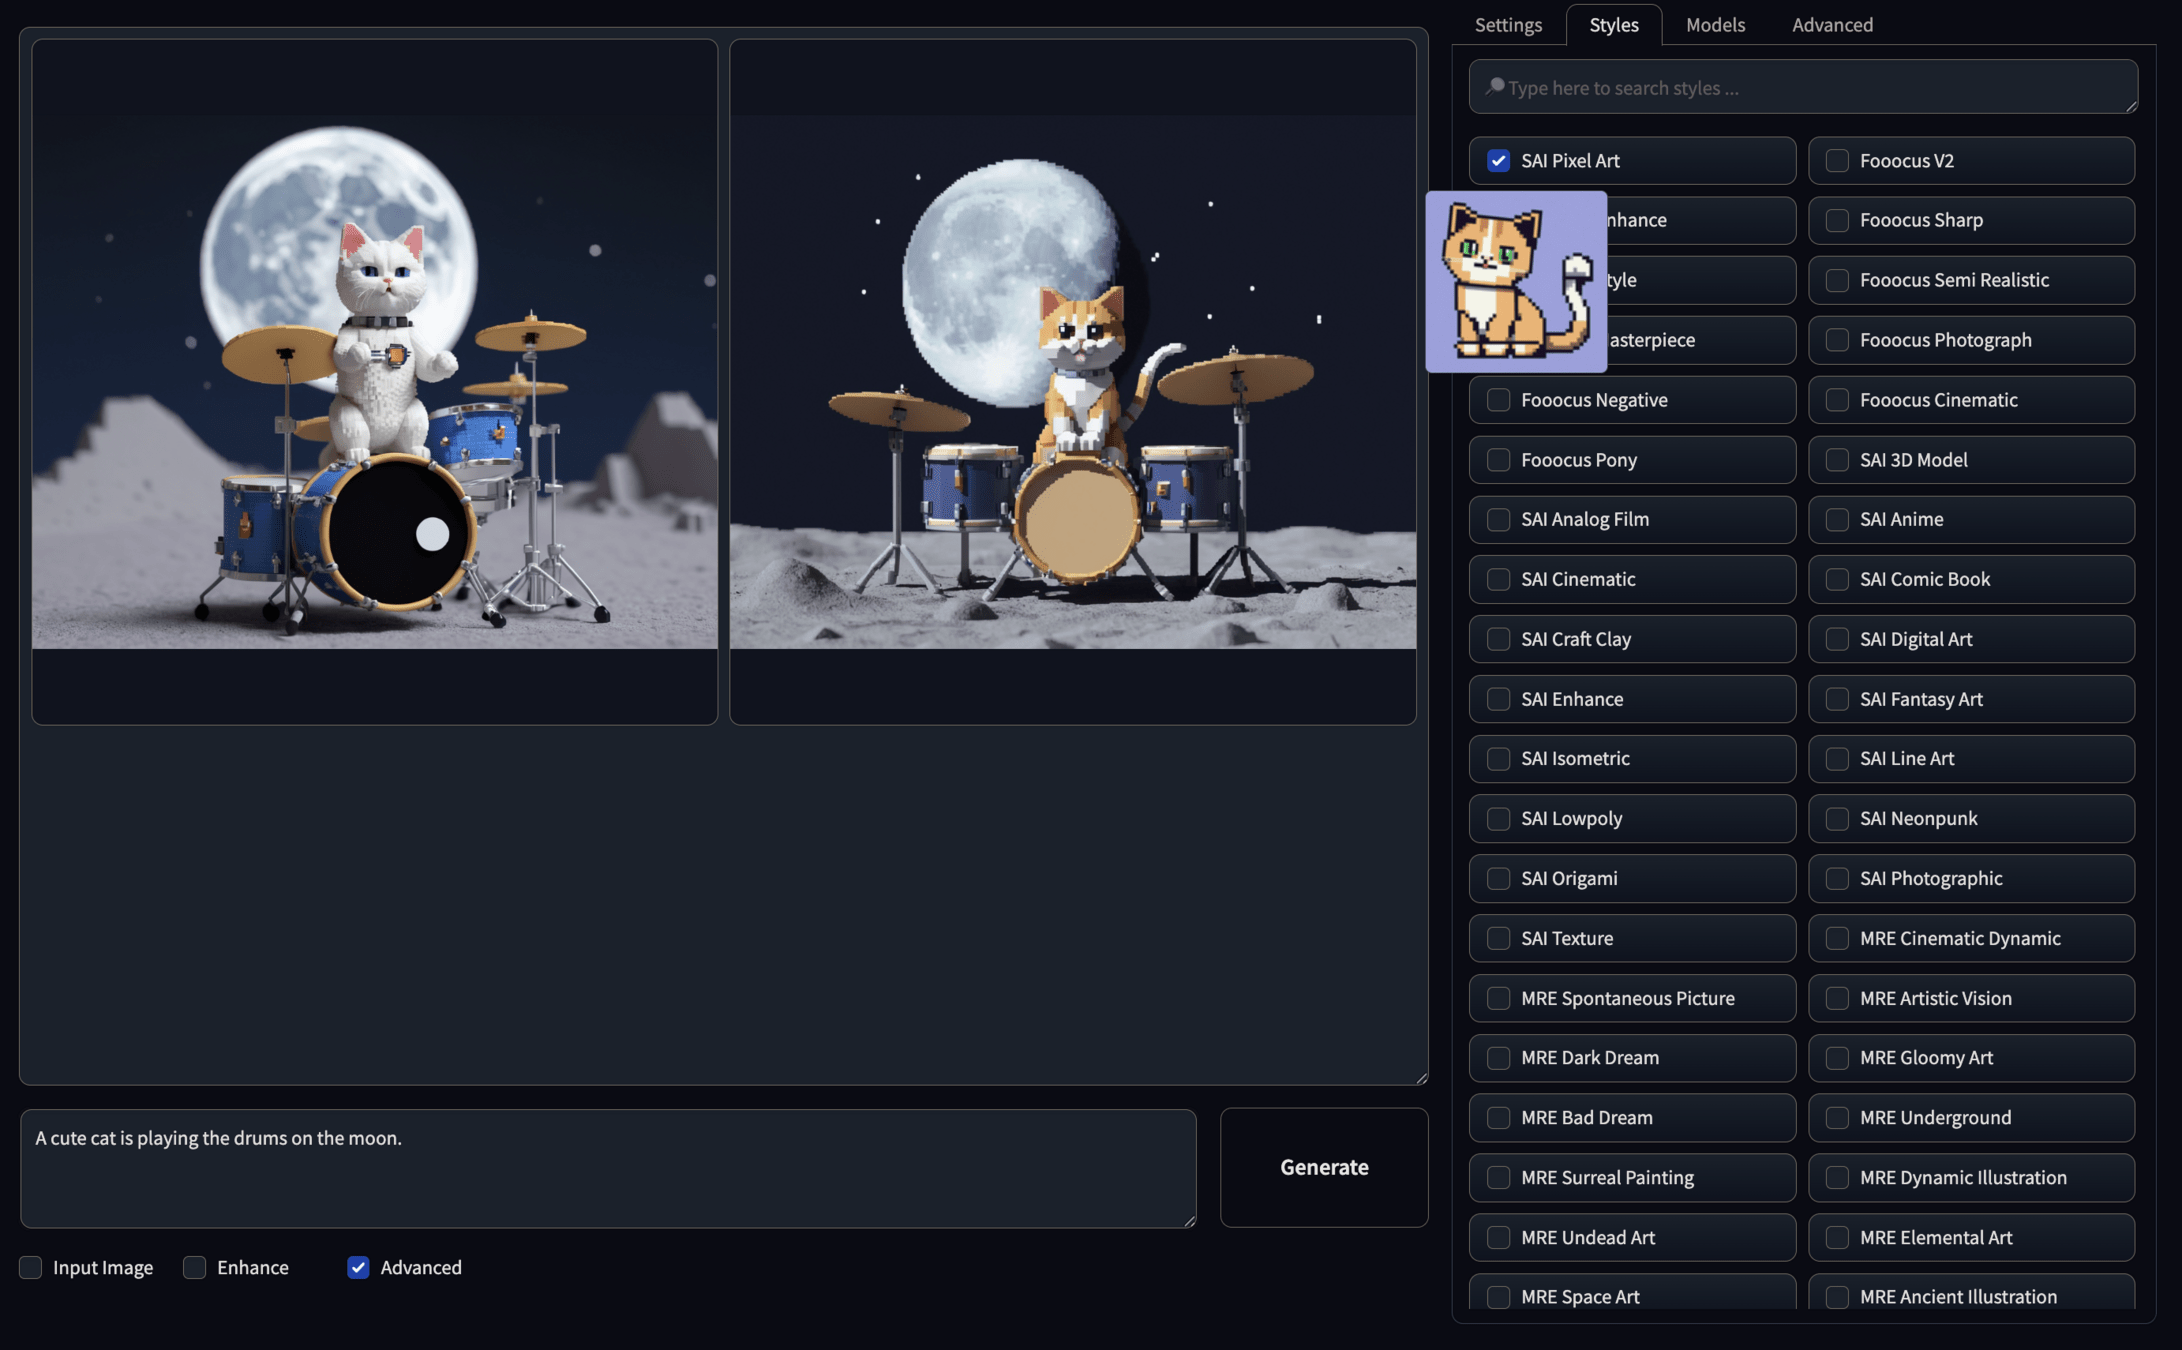Grab the gallery panel resize handle
This screenshot has height=1350, width=2182.
(1421, 1078)
